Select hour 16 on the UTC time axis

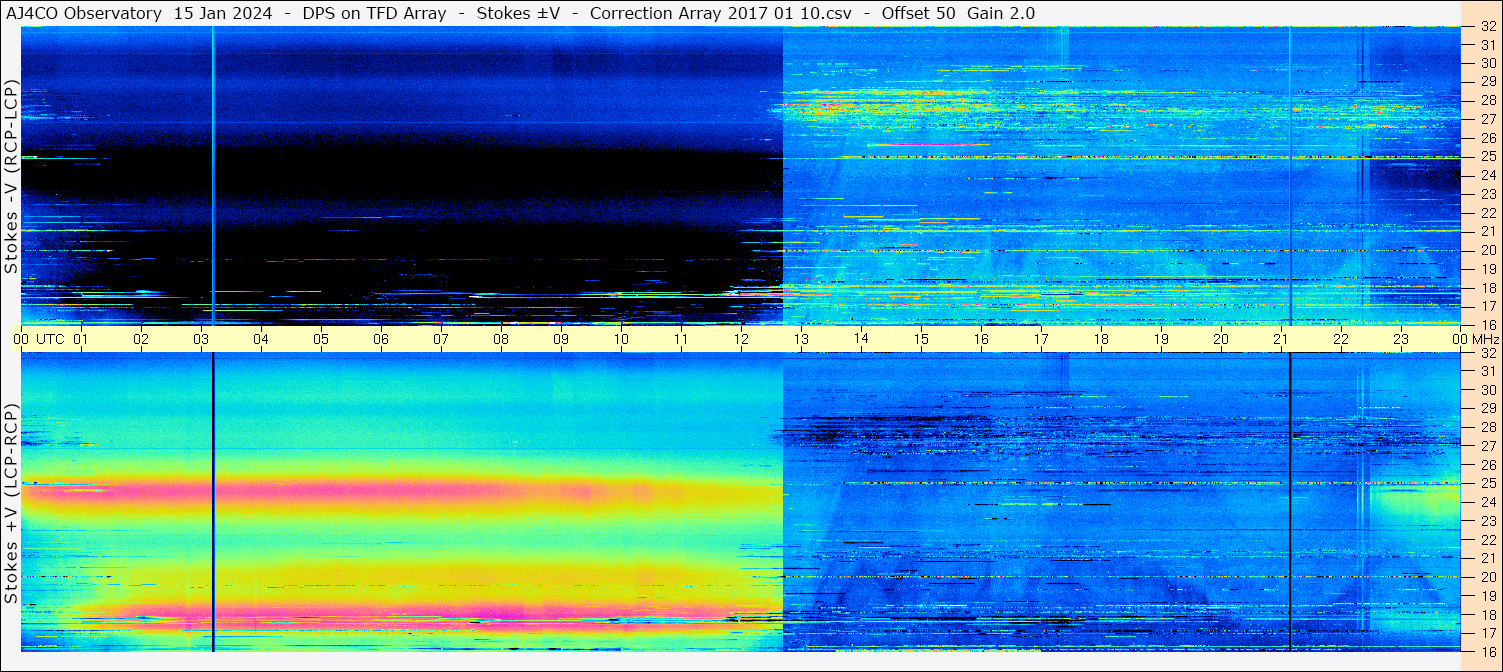(x=981, y=339)
